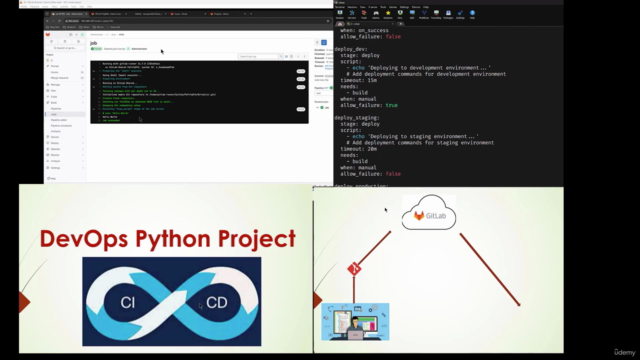Viewport: 640px width, 360px height.
Task: Click the Help link at GitLab sidebar bottom
Action: (x=51, y=178)
